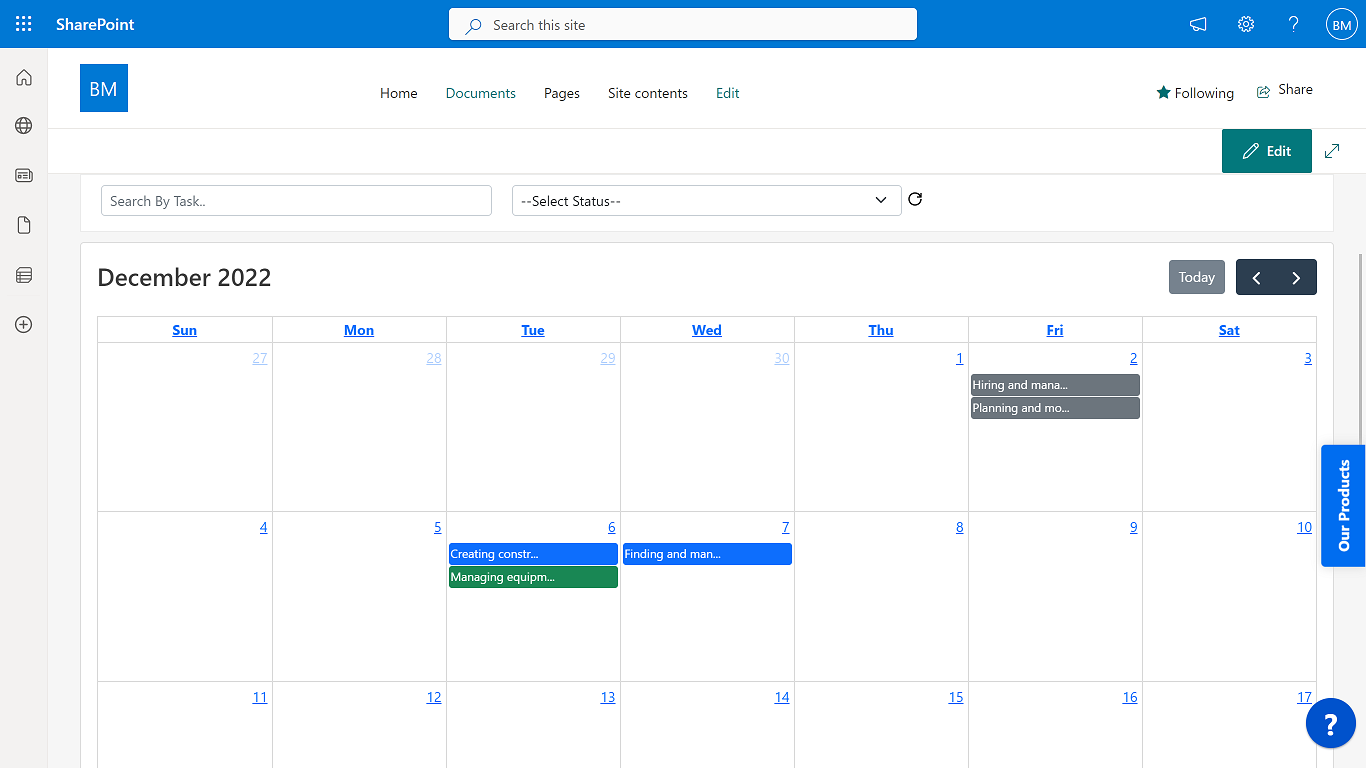Image resolution: width=1366 pixels, height=768 pixels.
Task: Click the refresh filter icon
Action: [915, 199]
